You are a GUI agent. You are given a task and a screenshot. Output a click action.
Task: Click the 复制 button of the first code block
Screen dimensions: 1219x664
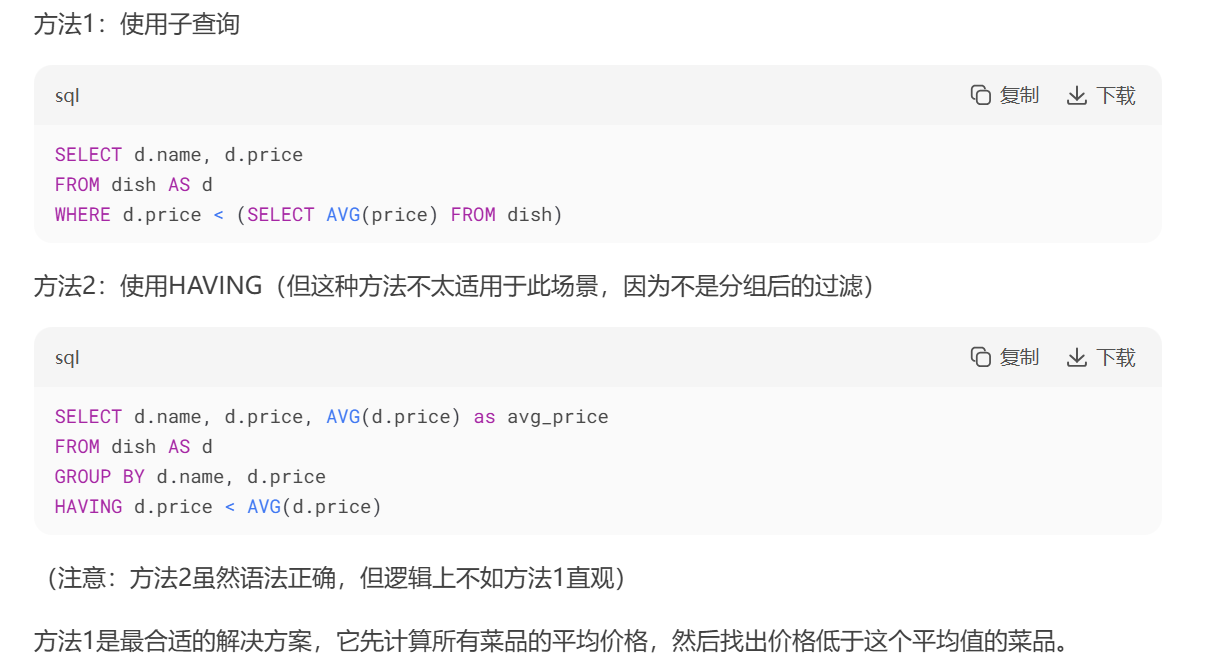click(1010, 94)
